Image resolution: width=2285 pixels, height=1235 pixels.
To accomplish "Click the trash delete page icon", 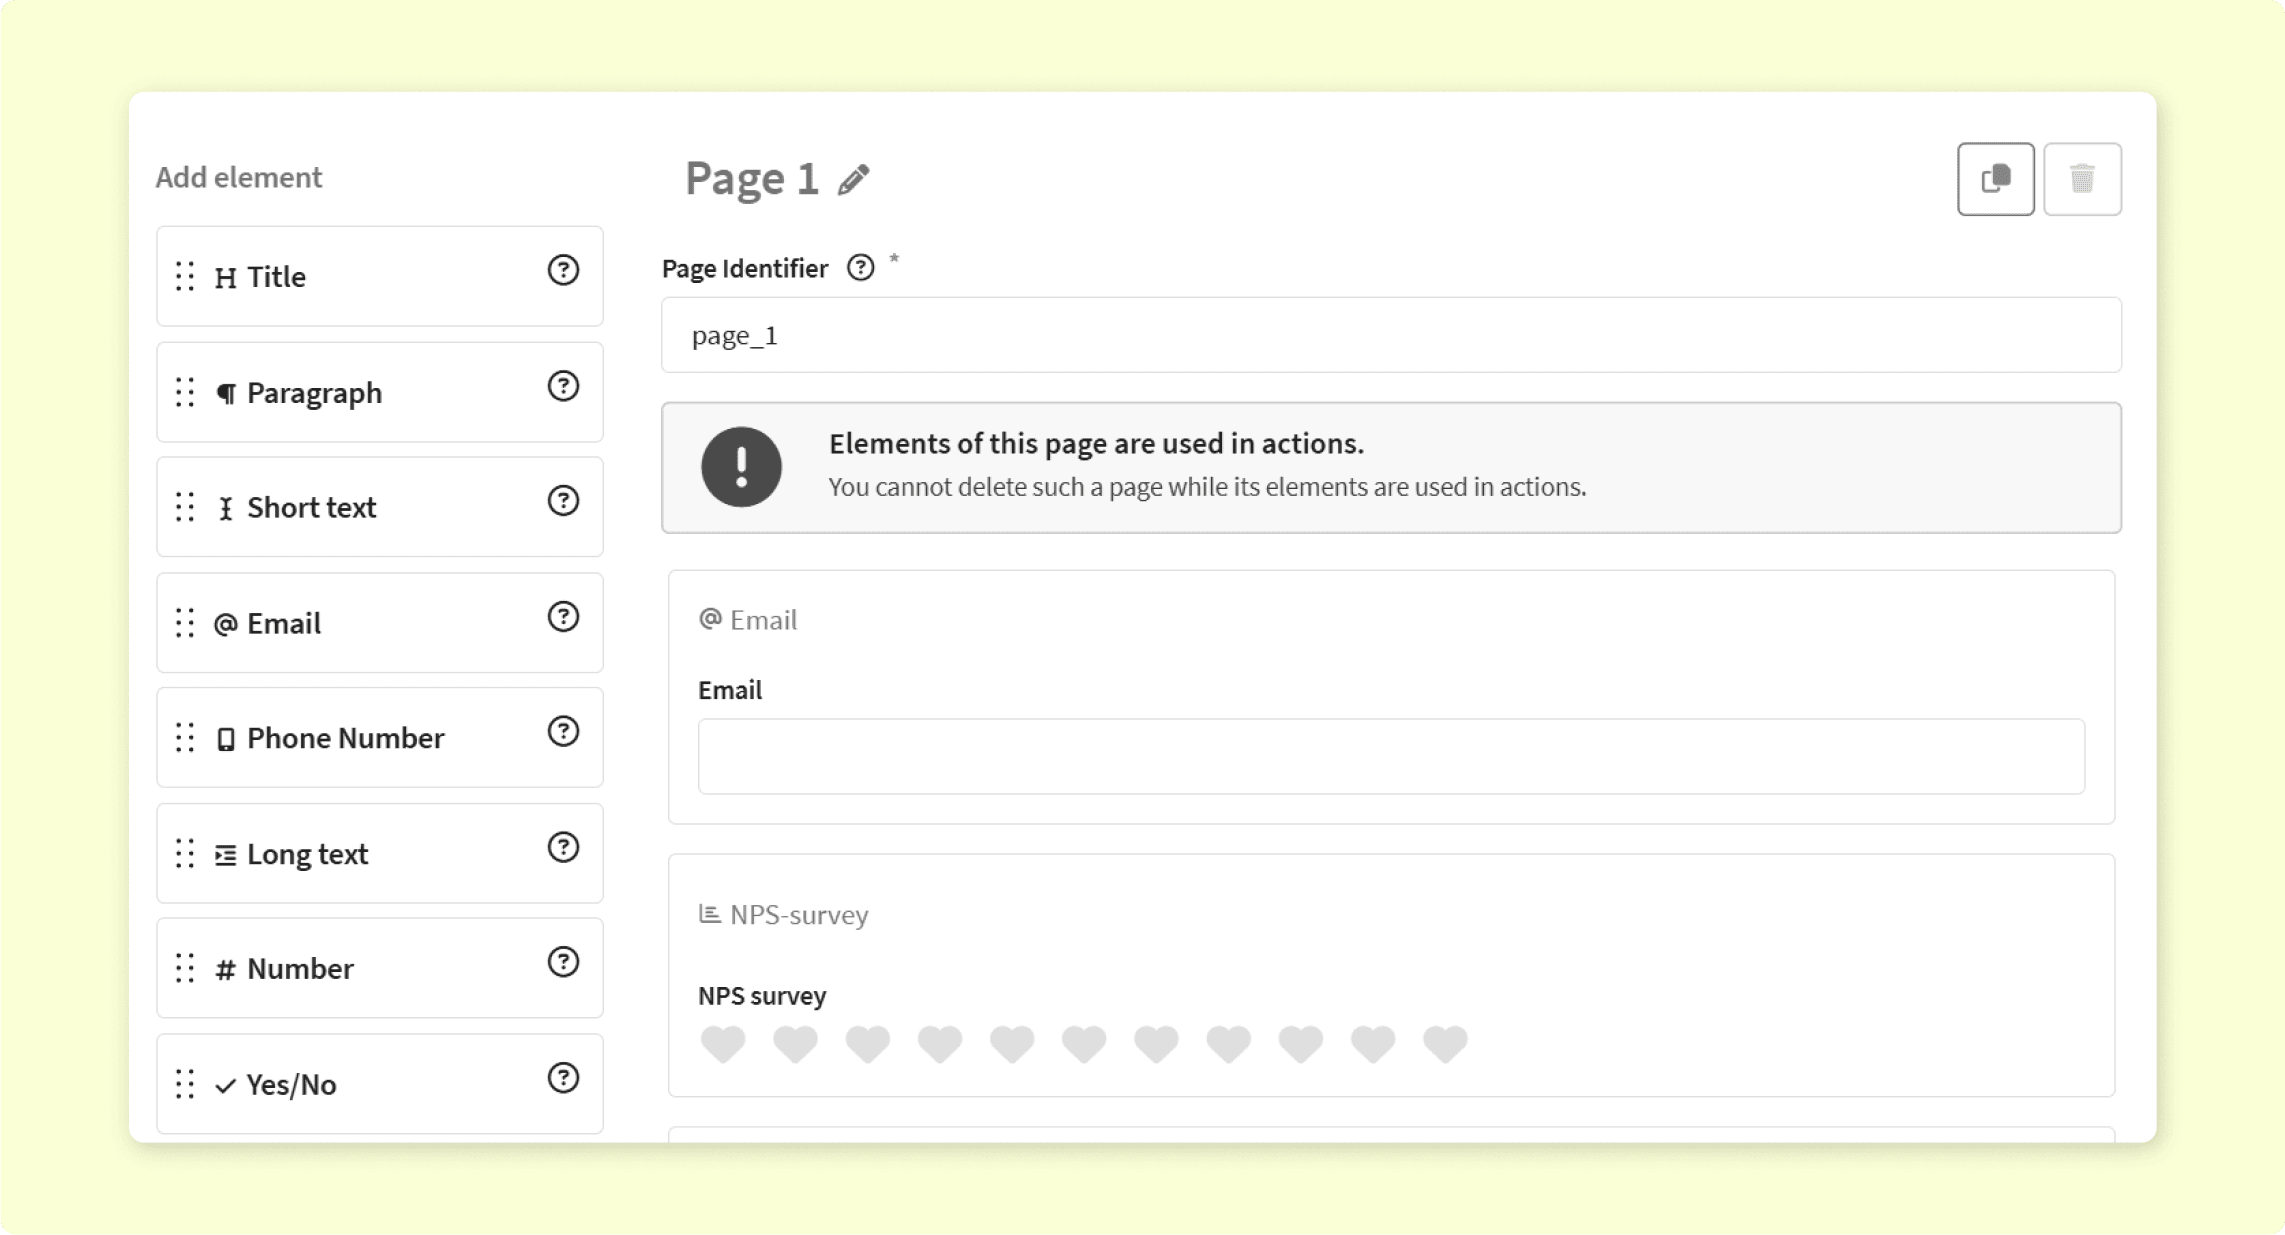I will click(x=2082, y=179).
